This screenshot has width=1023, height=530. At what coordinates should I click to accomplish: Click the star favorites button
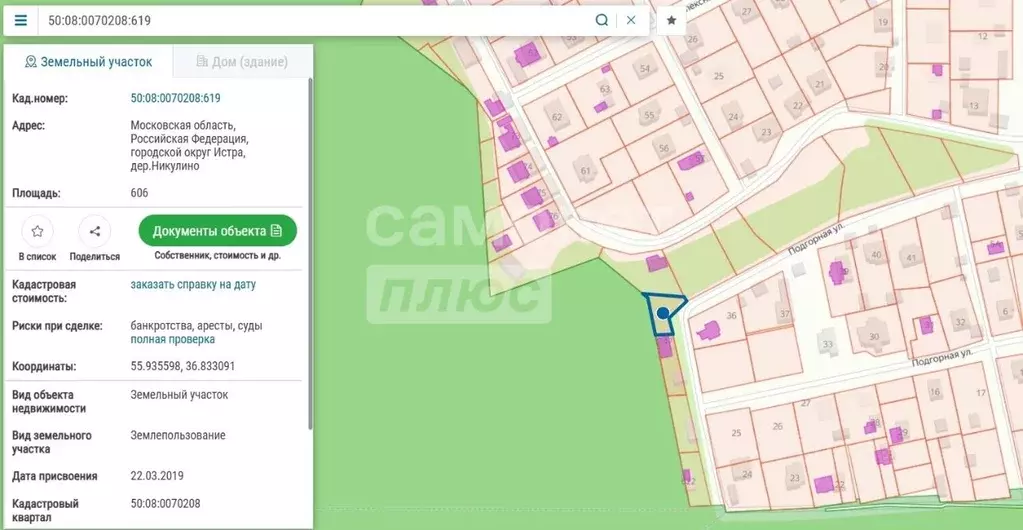(671, 20)
